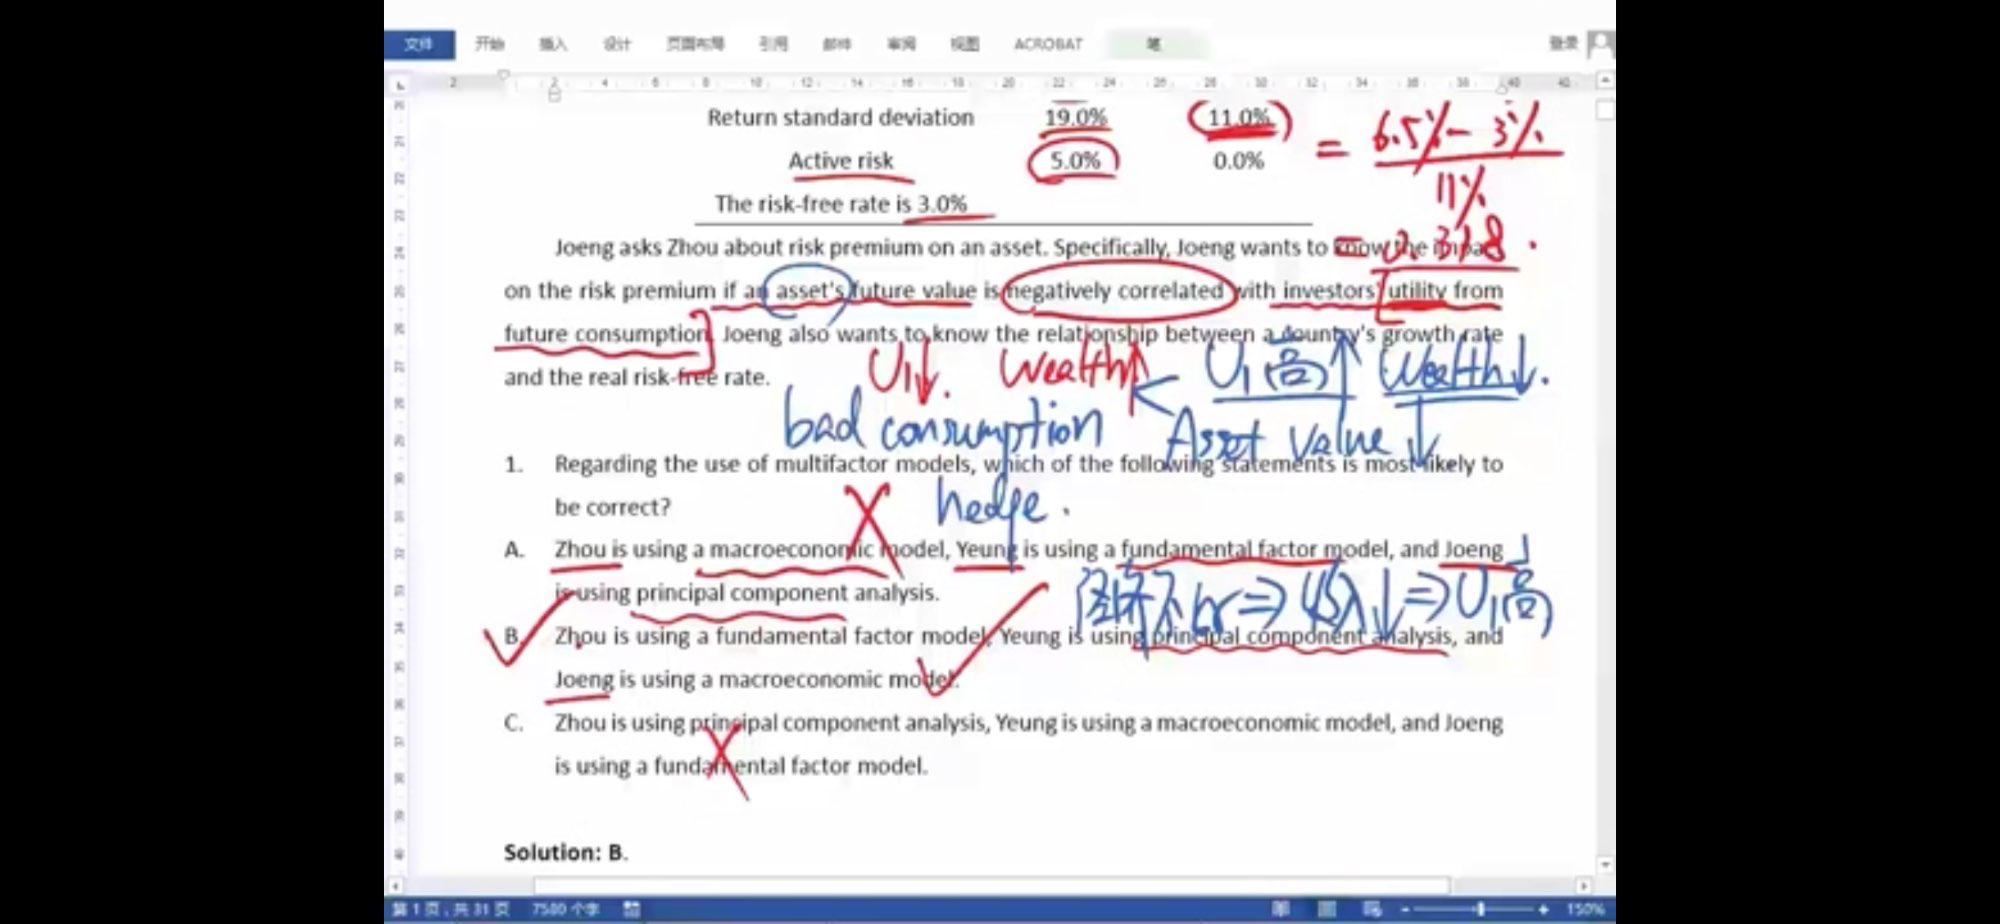Open the 插入 (Insert) ribbon tab
This screenshot has height=924, width=2000.
(552, 44)
